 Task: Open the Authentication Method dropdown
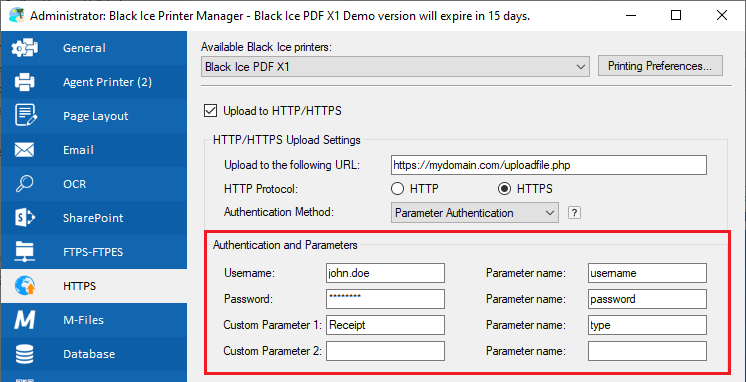[x=475, y=213]
